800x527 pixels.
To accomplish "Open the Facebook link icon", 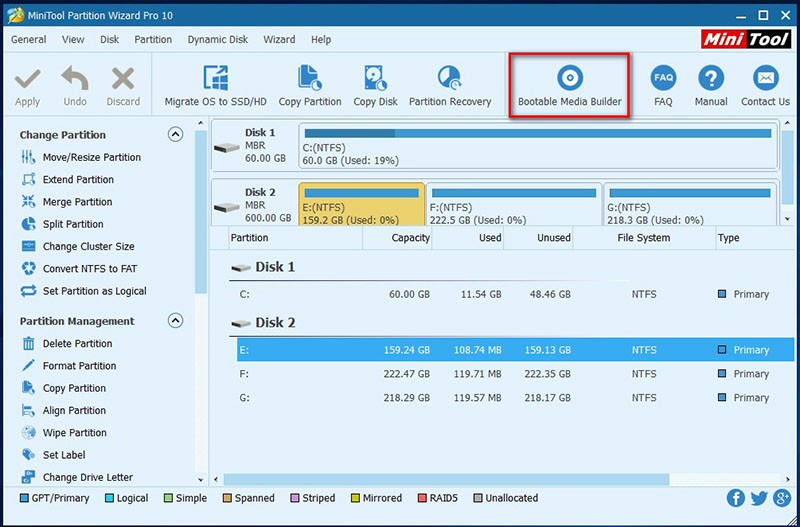I will coord(735,498).
